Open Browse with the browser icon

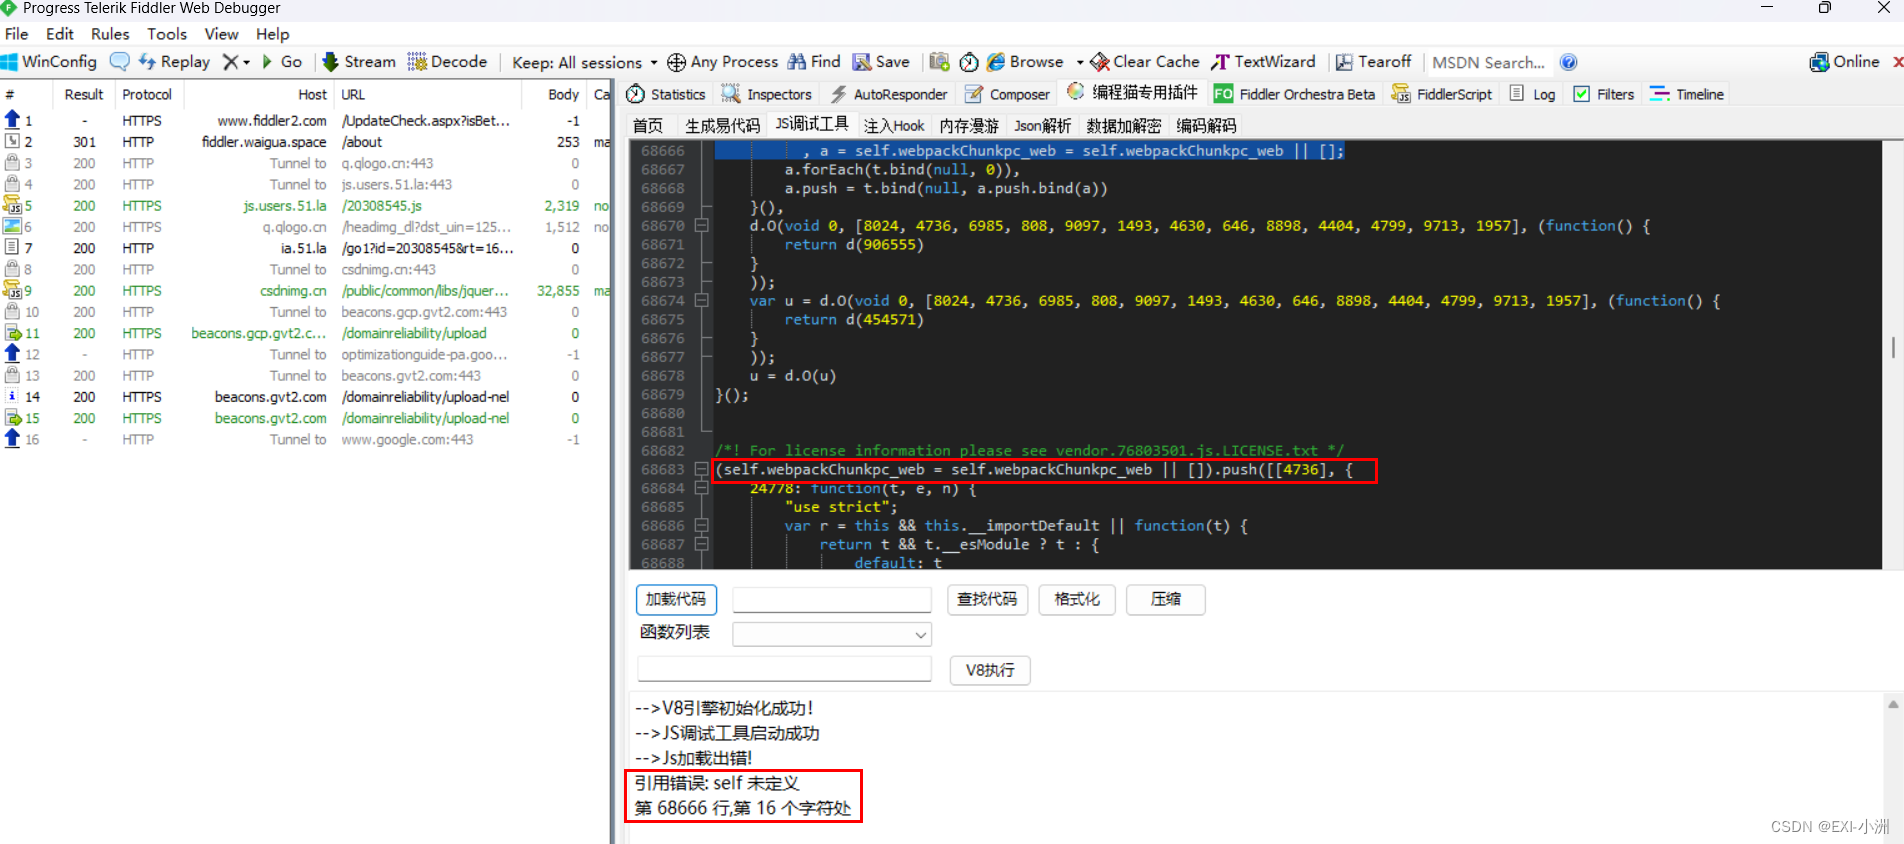(x=1025, y=62)
